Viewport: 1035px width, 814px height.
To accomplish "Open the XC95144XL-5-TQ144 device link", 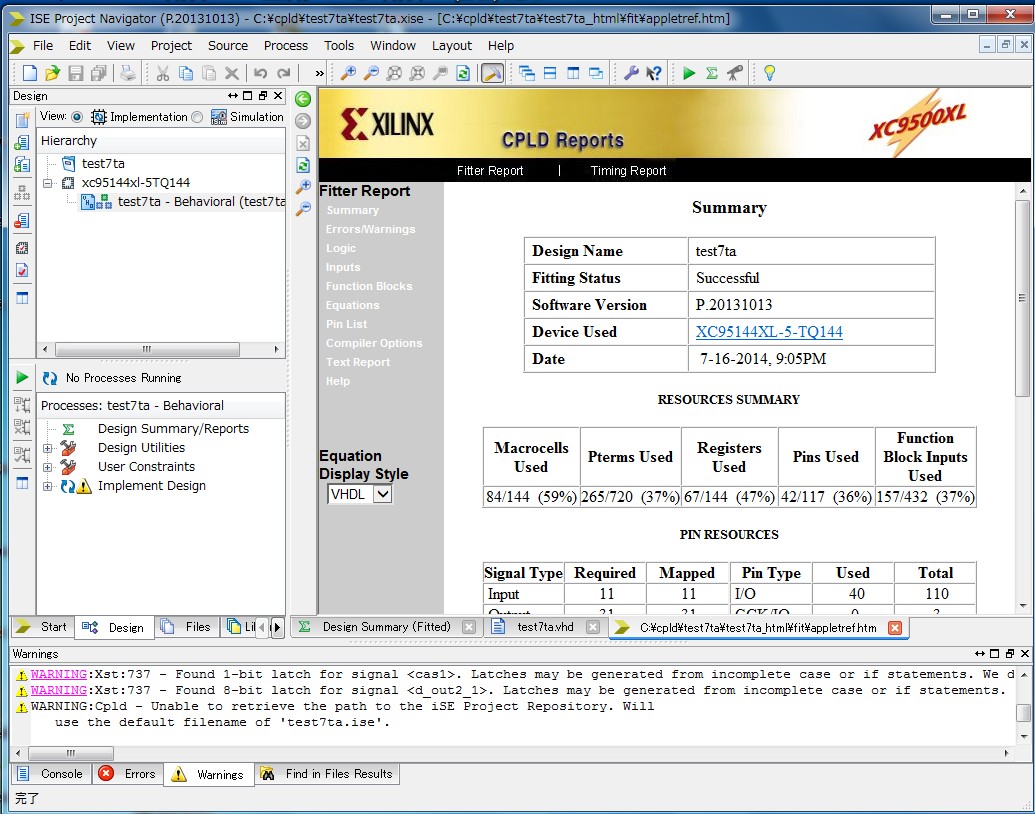I will [769, 331].
